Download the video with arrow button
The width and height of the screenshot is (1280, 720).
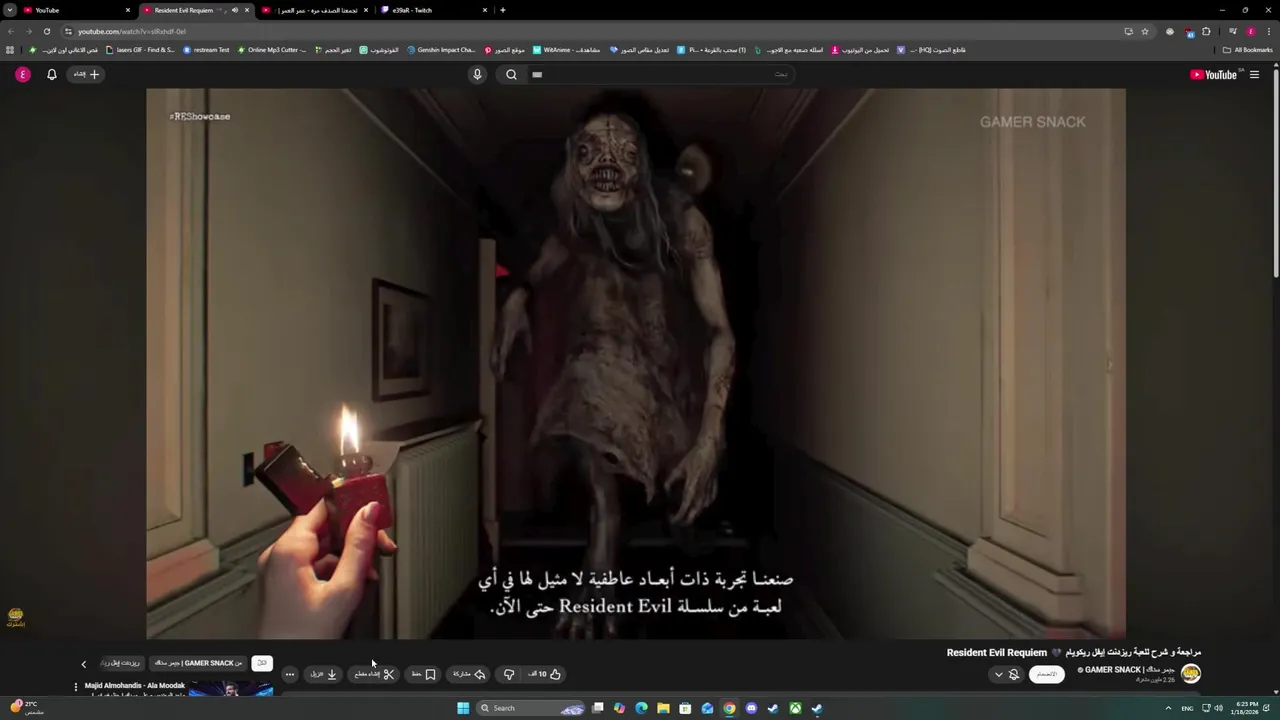pos(323,674)
